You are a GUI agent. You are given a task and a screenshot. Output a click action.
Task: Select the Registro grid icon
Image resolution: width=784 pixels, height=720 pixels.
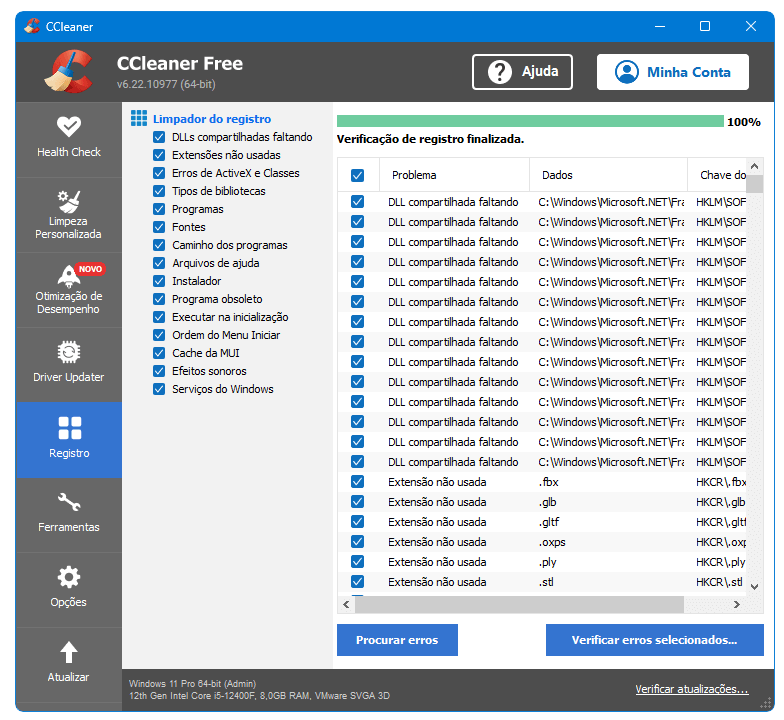[x=70, y=428]
